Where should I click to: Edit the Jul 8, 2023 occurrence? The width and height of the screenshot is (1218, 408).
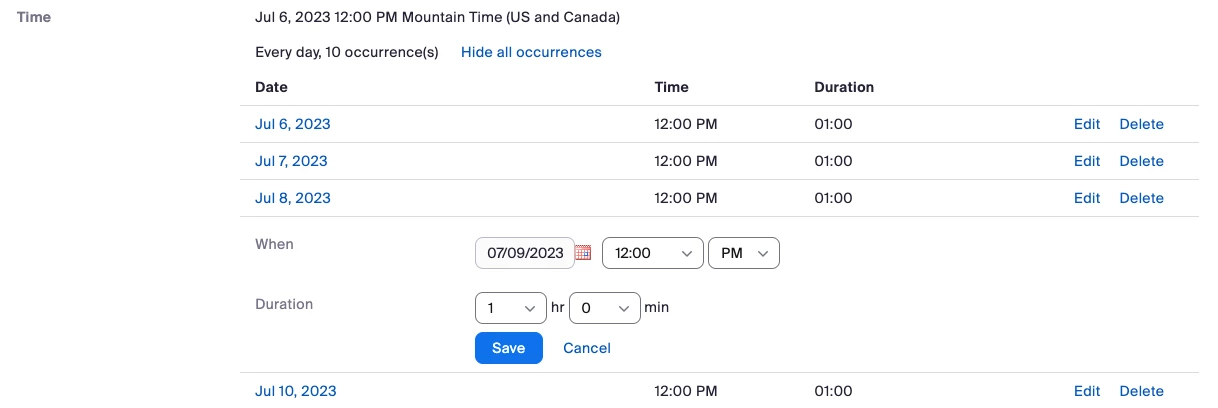tap(1087, 198)
